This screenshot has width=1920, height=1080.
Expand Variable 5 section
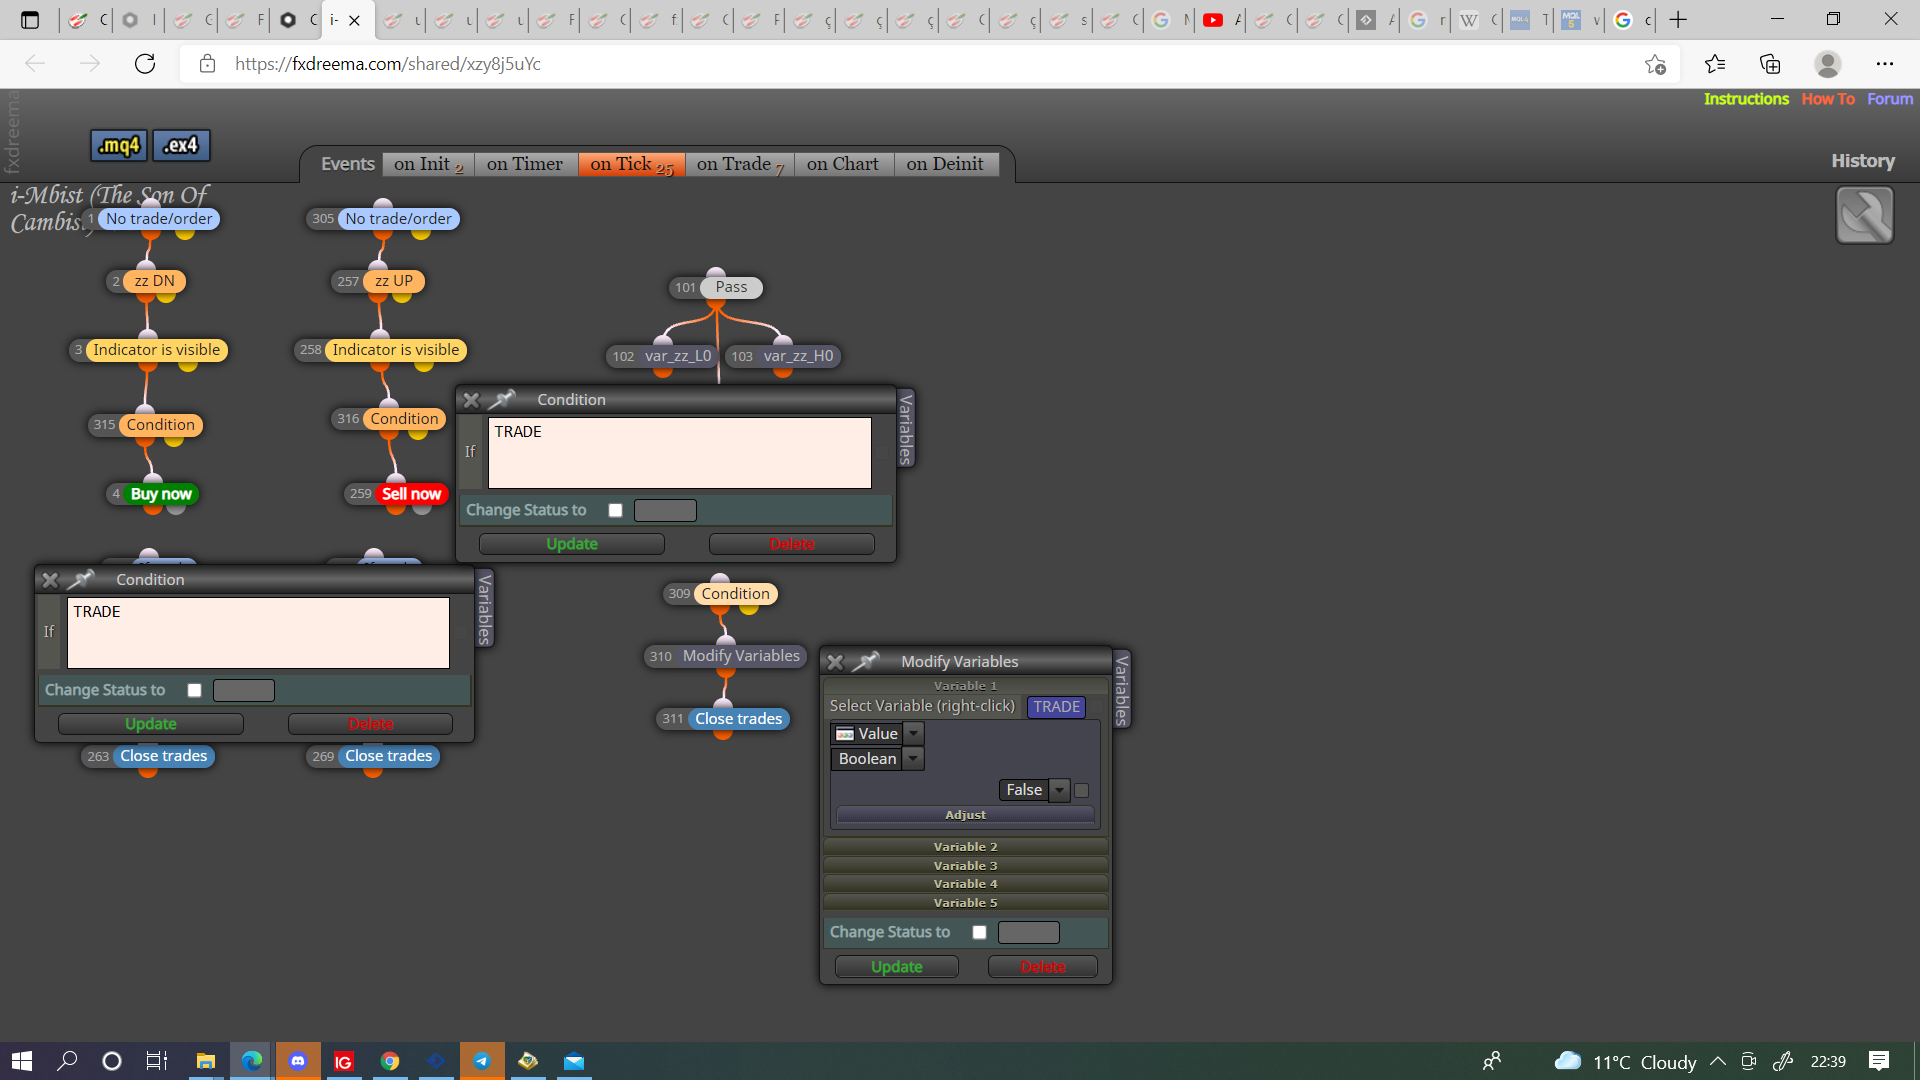pos(965,903)
